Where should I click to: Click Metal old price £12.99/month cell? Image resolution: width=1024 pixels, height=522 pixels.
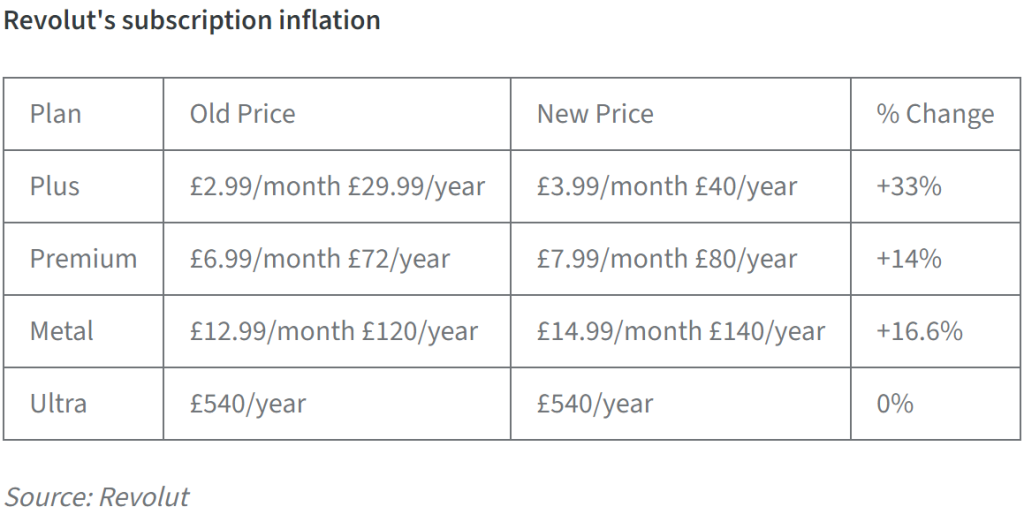[x=337, y=331]
